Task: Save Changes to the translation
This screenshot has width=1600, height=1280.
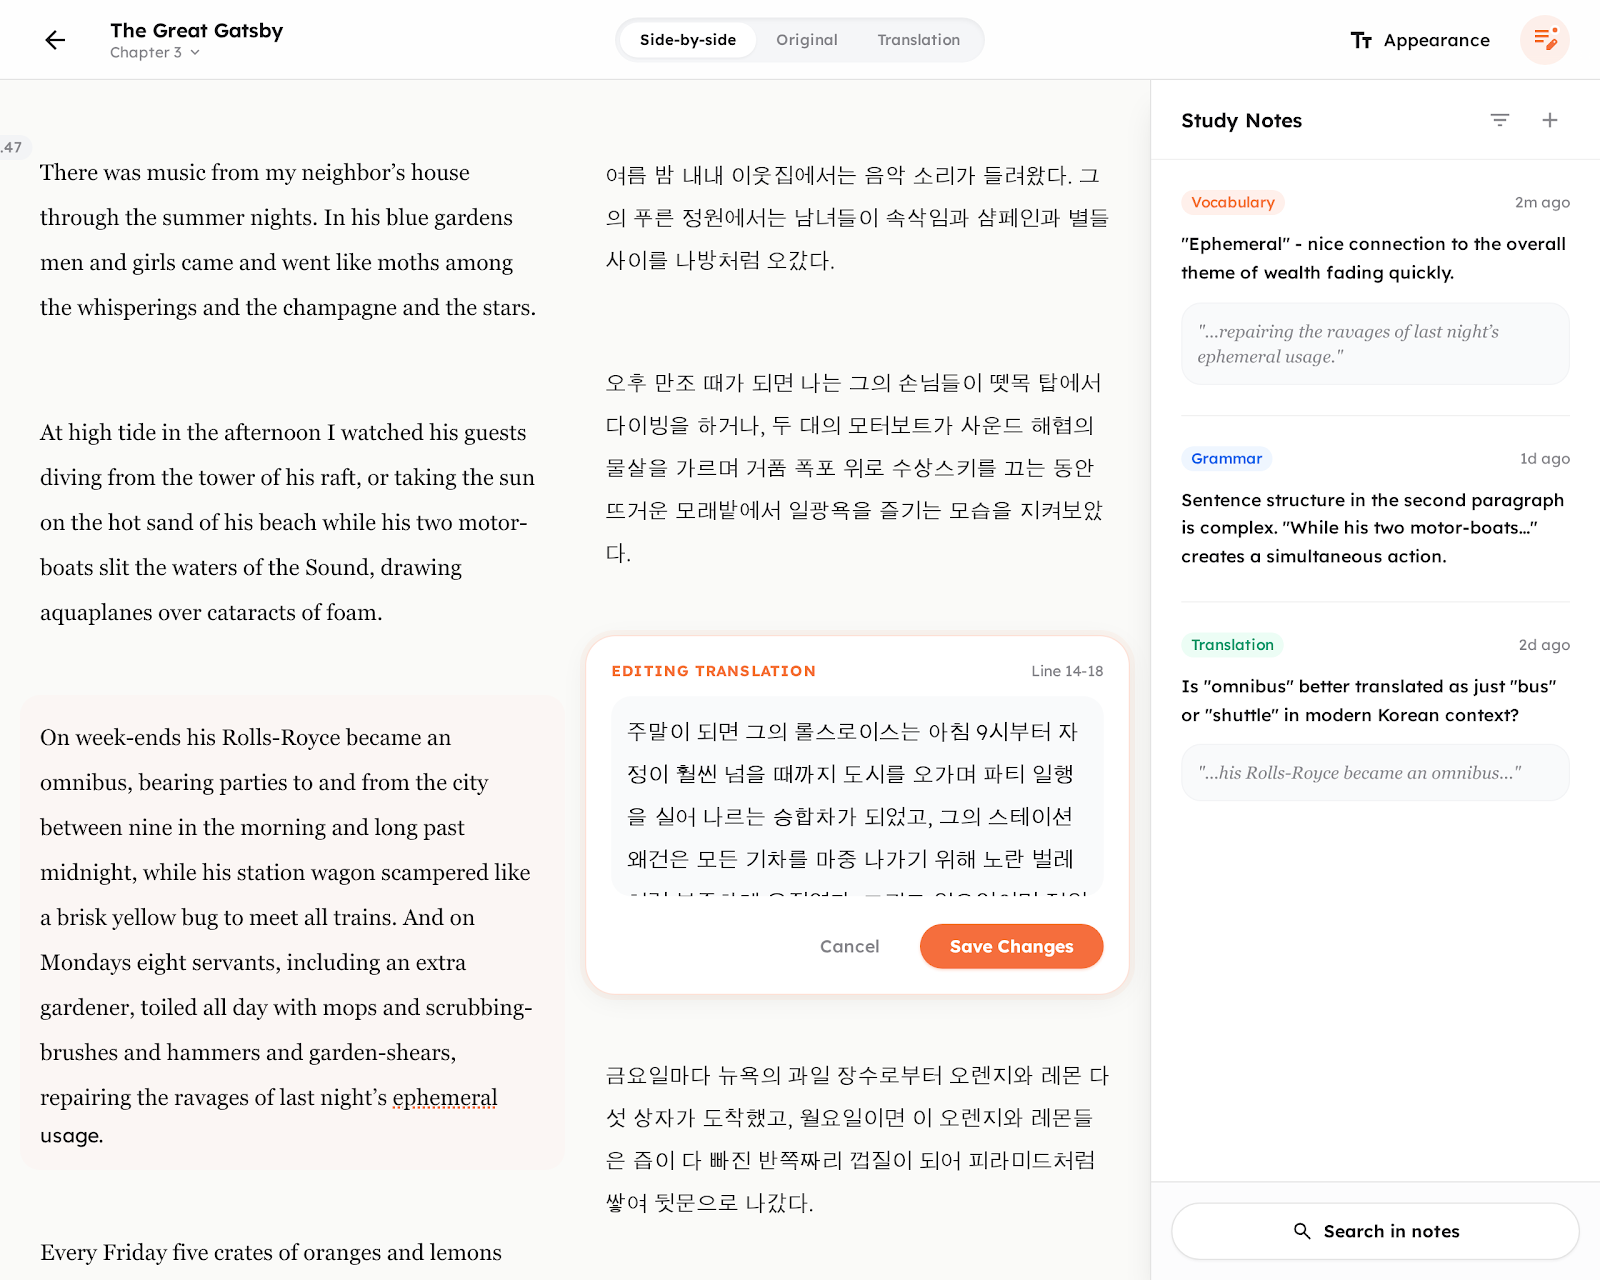Action: pyautogui.click(x=1011, y=946)
